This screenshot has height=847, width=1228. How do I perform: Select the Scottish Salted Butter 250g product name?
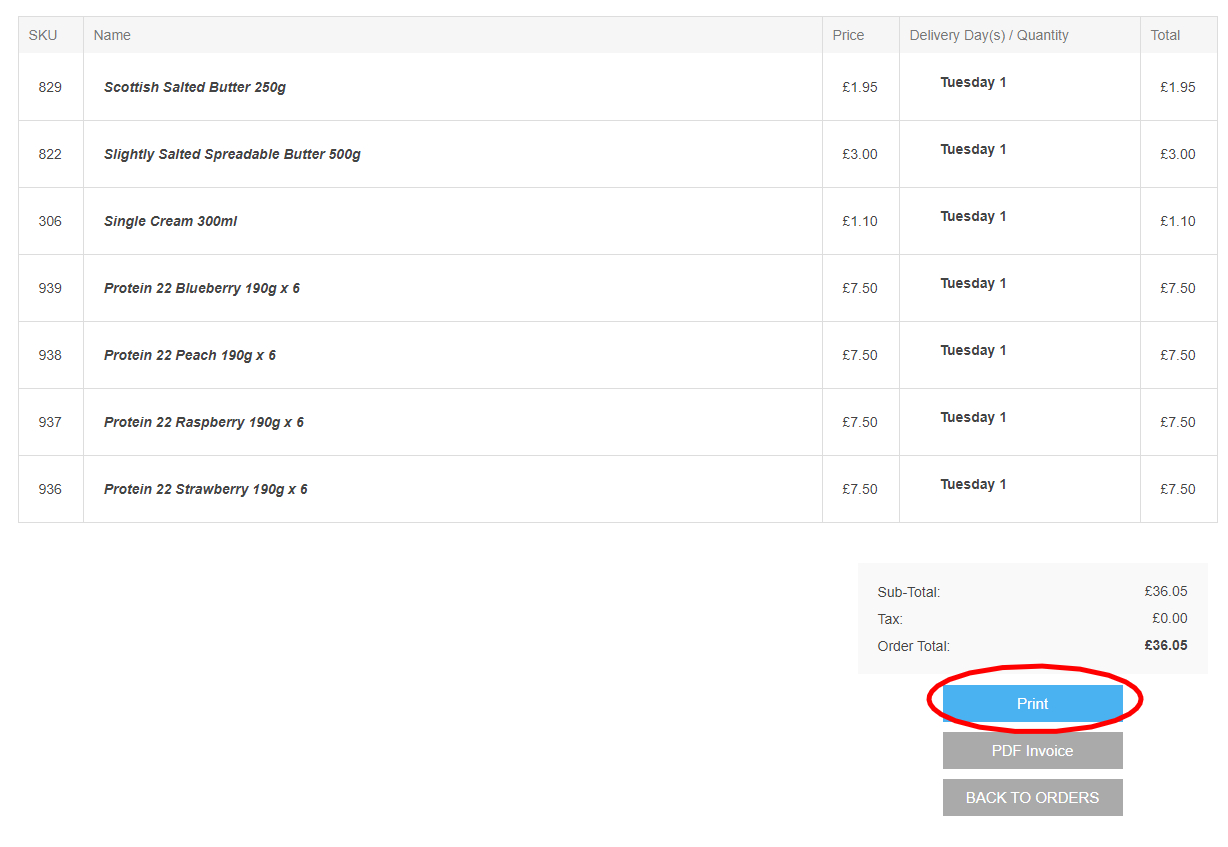(x=195, y=87)
